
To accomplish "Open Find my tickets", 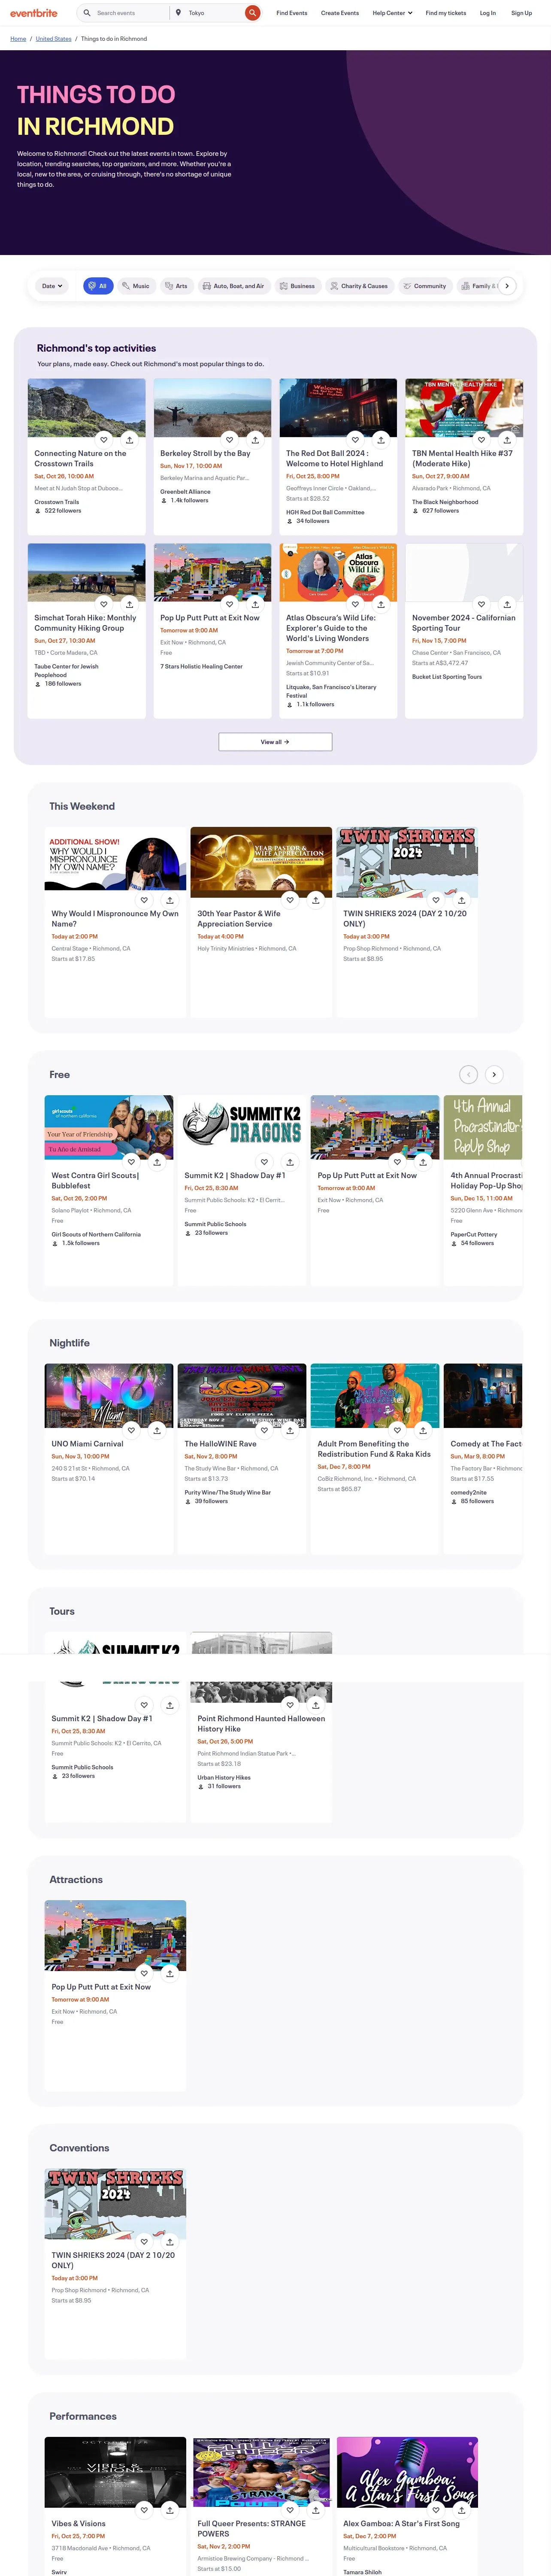I will [446, 13].
